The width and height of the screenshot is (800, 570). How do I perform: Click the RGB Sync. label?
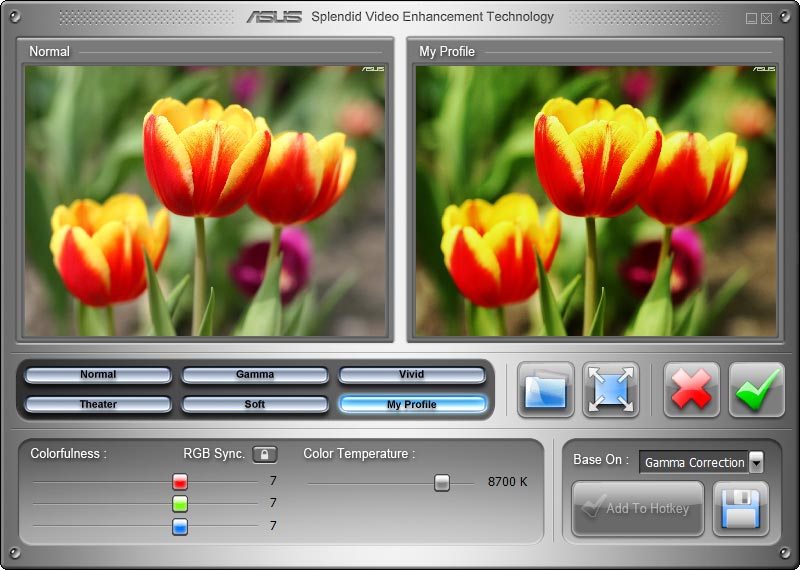(x=214, y=454)
